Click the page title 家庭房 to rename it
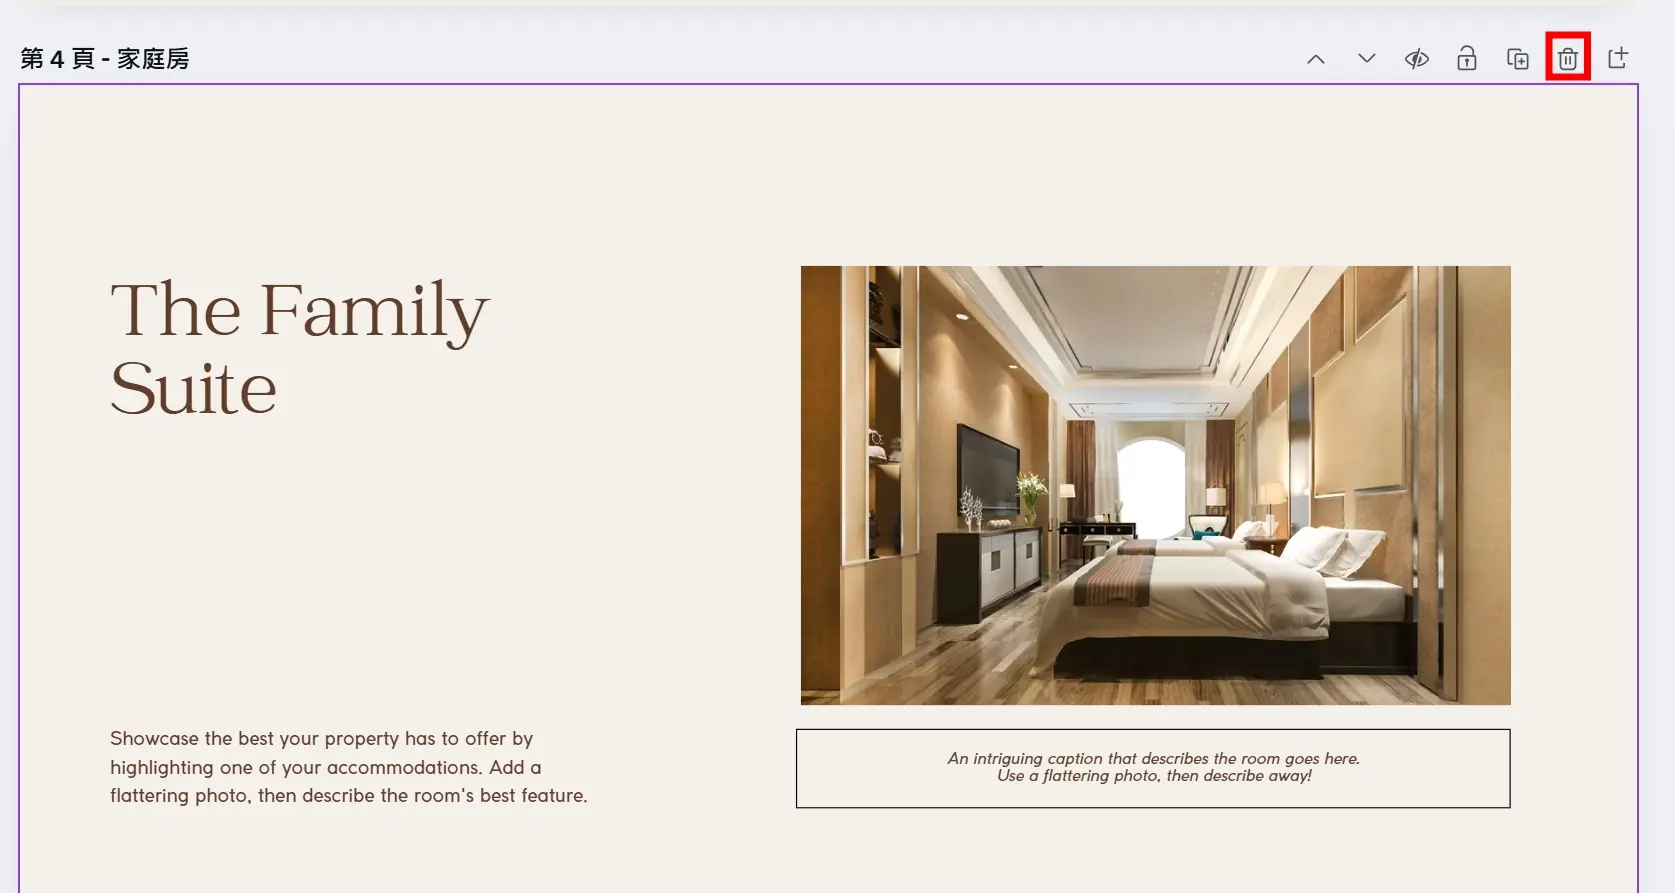1675x893 pixels. [153, 59]
